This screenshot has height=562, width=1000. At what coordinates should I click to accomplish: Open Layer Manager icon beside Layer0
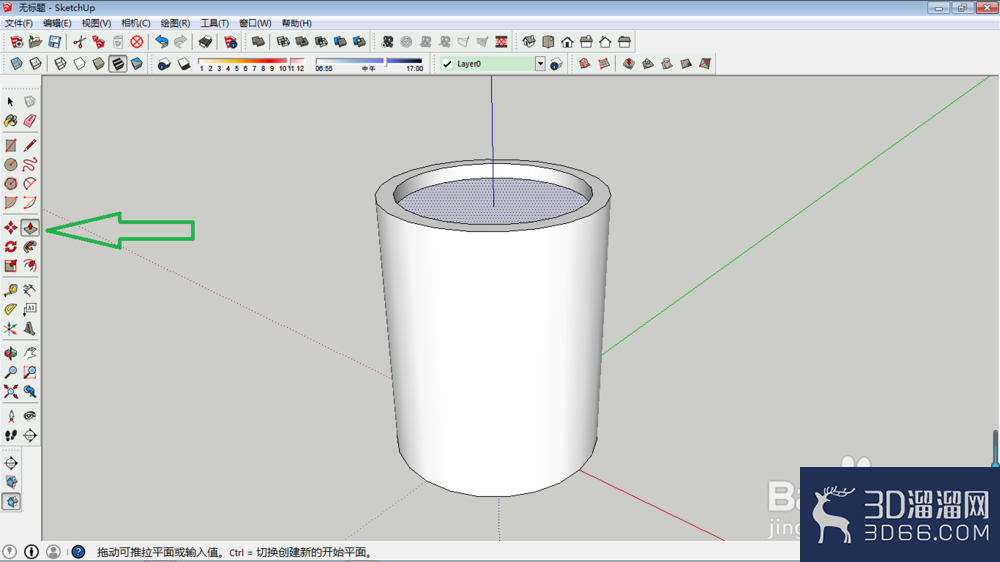(556, 64)
